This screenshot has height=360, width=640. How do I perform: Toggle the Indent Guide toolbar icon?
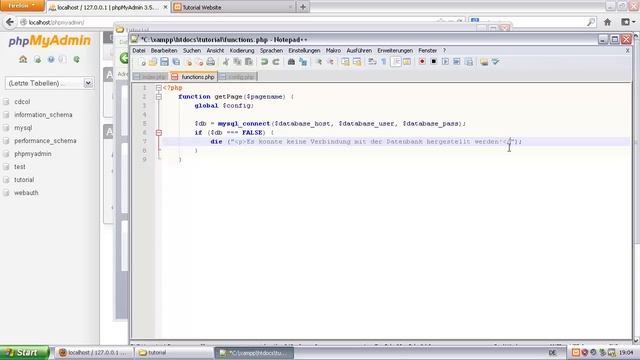pos(396,62)
